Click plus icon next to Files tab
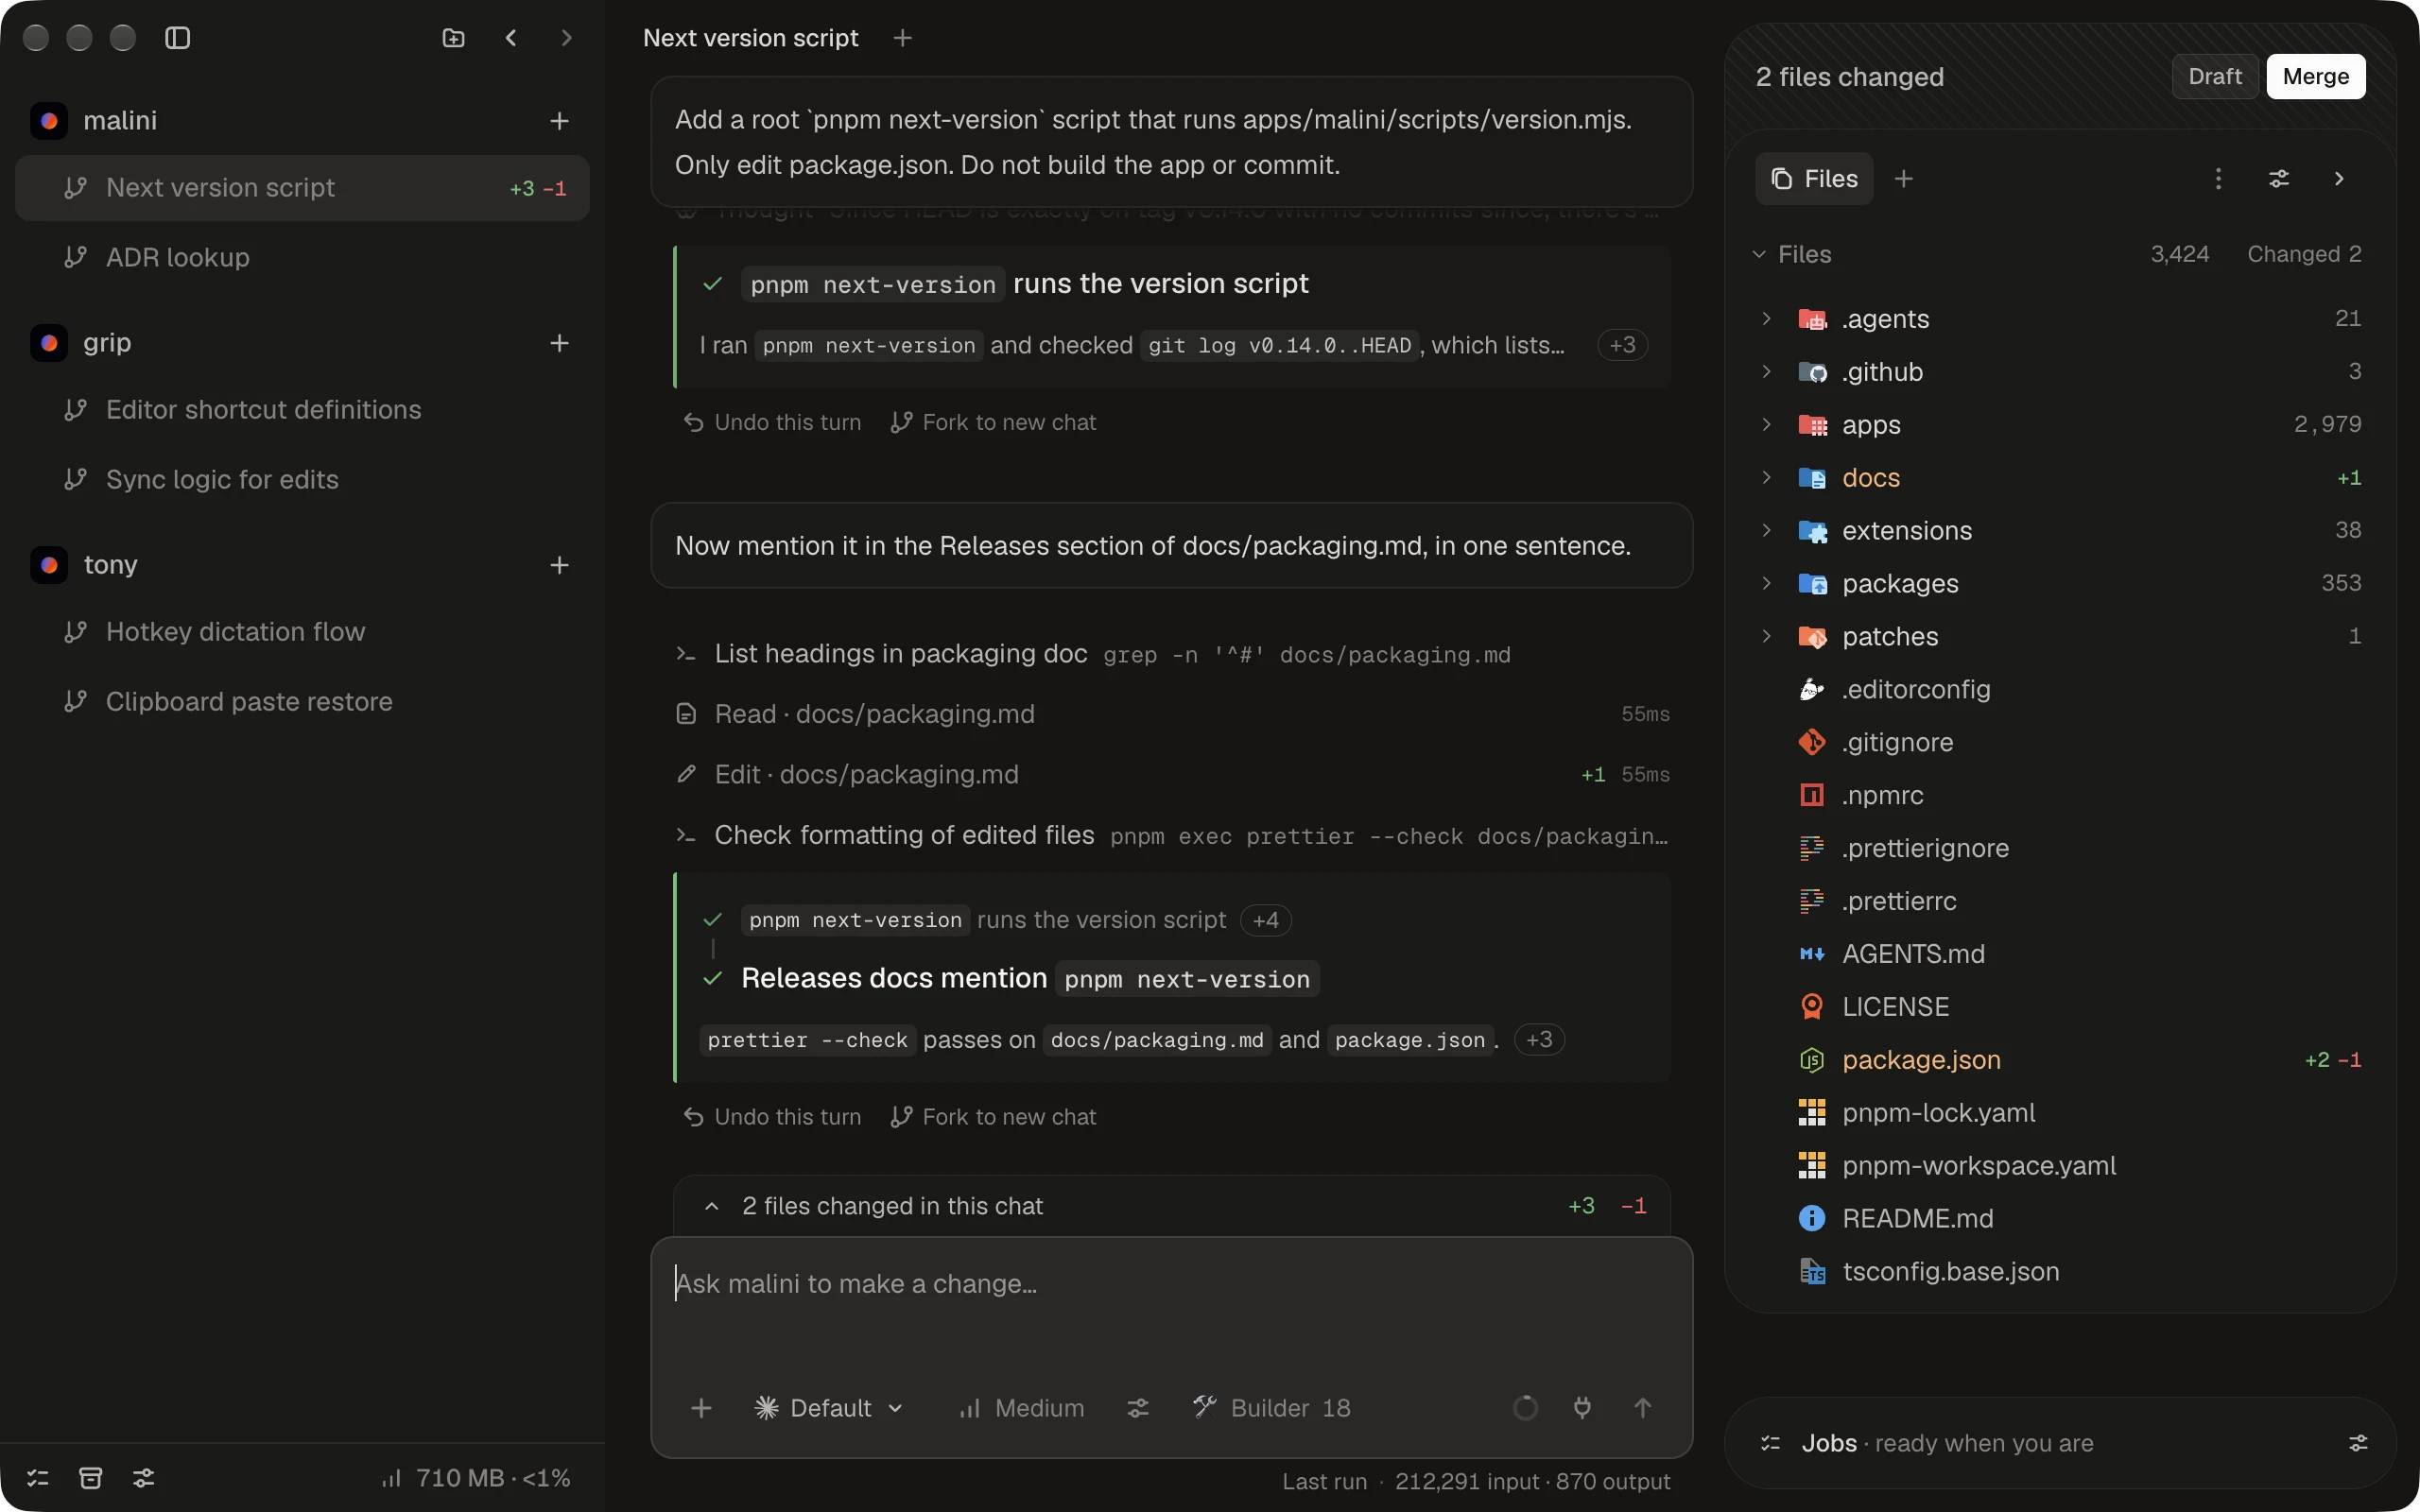Viewport: 2420px width, 1512px height. click(1904, 179)
